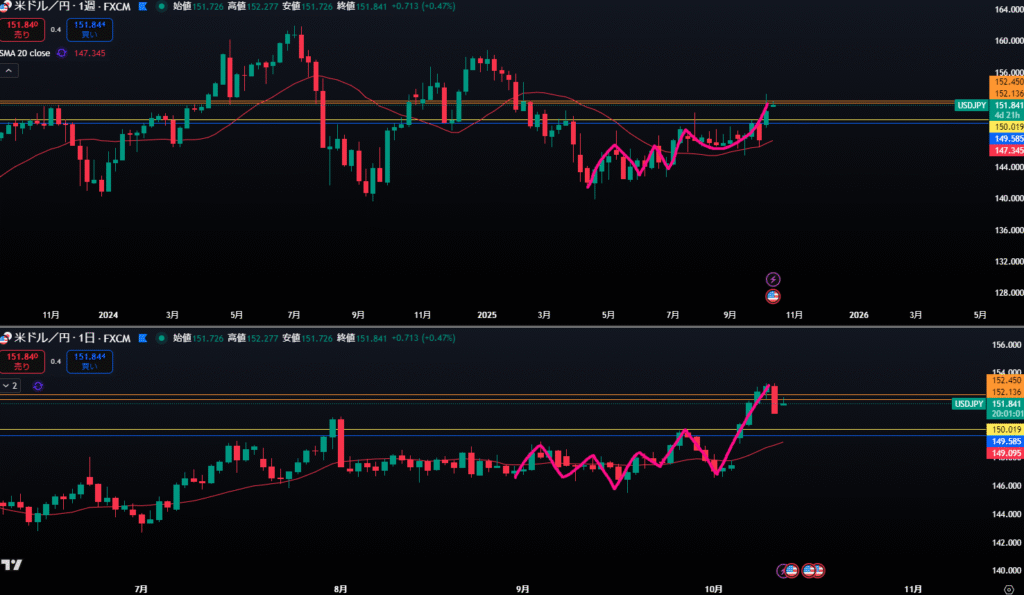Click the US flag economic event icon on weekly chart

tap(772, 296)
